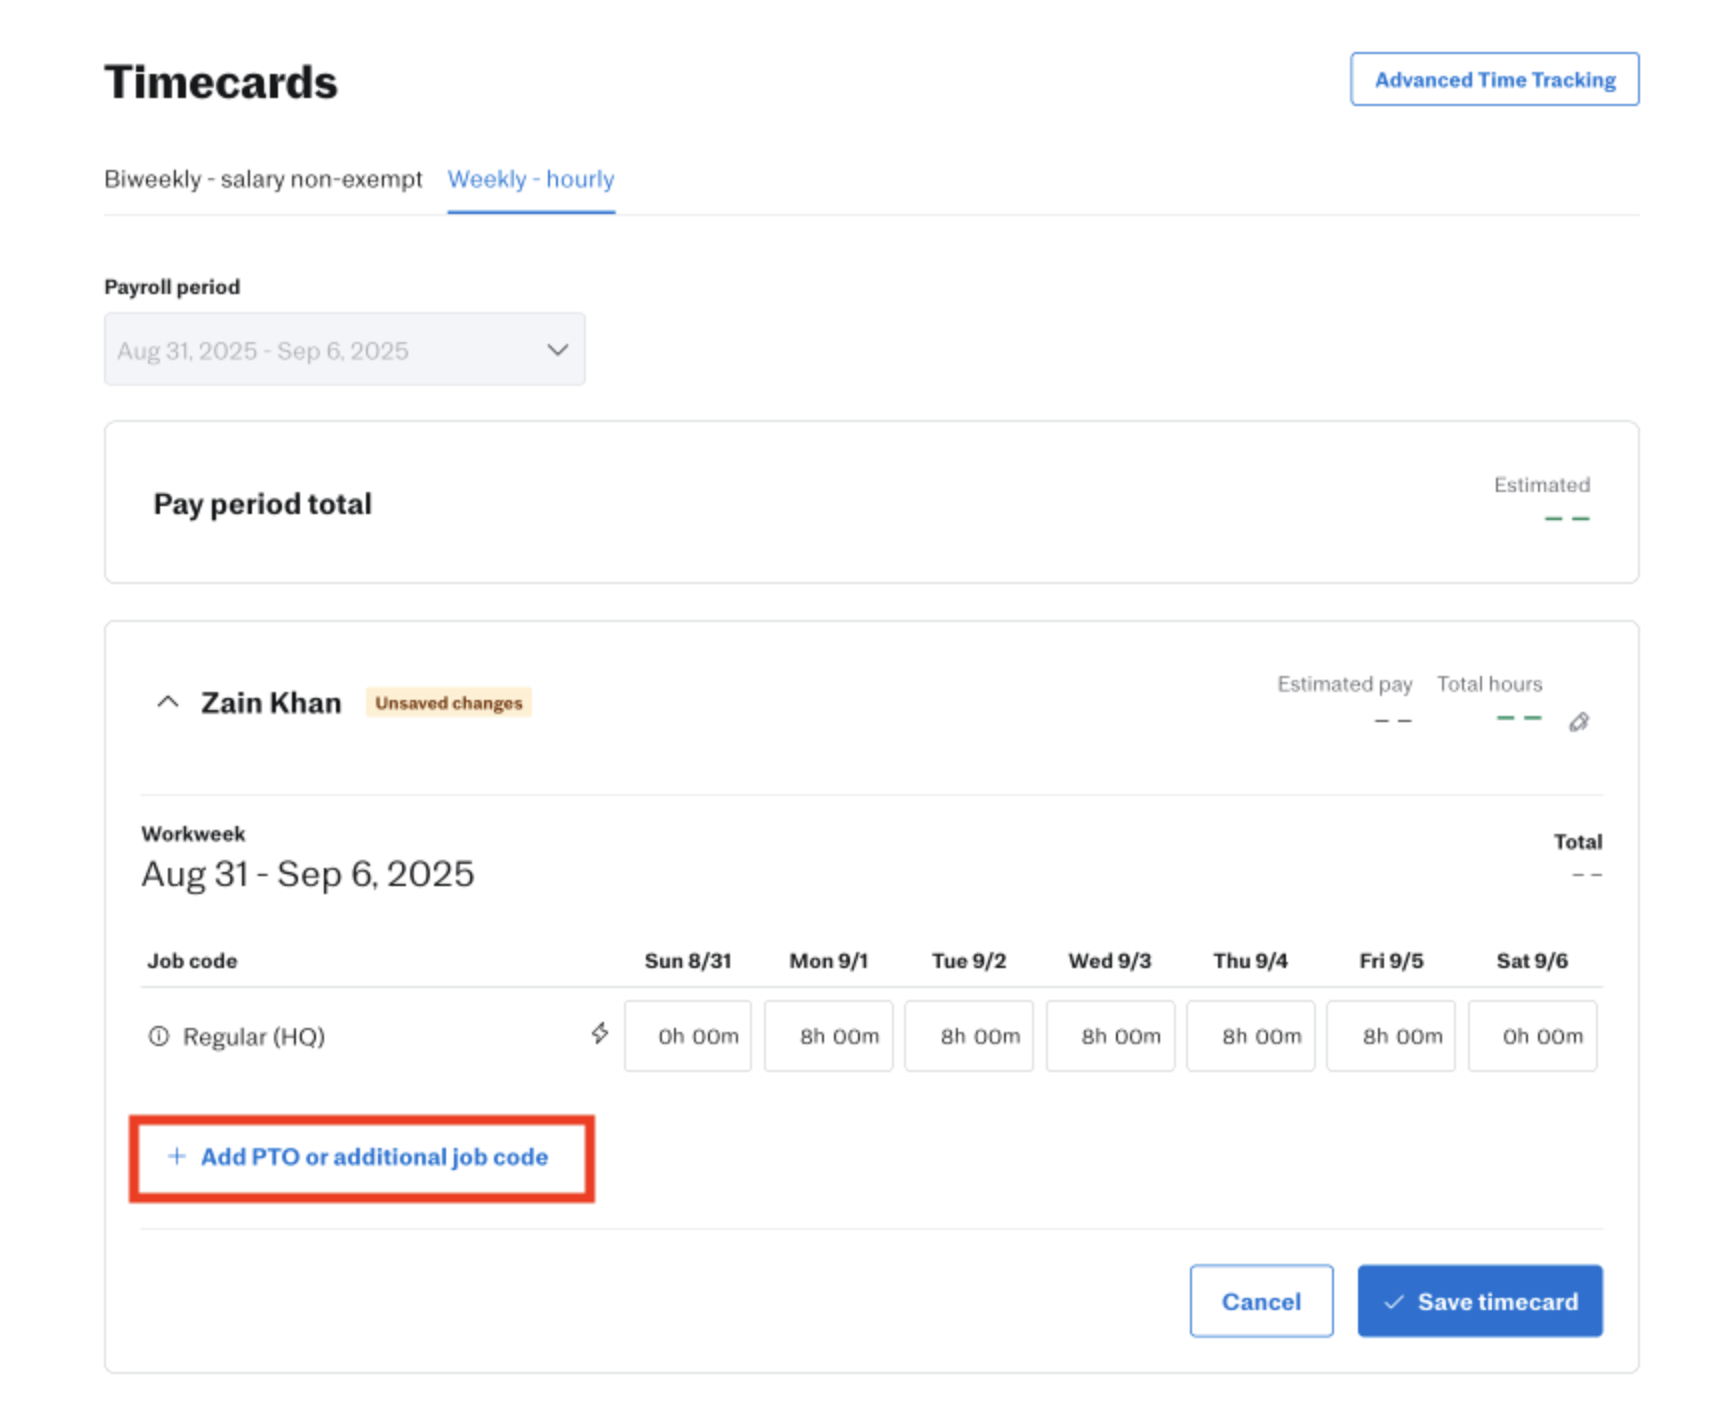Select the Tue 9/2 hours input

click(x=969, y=1036)
